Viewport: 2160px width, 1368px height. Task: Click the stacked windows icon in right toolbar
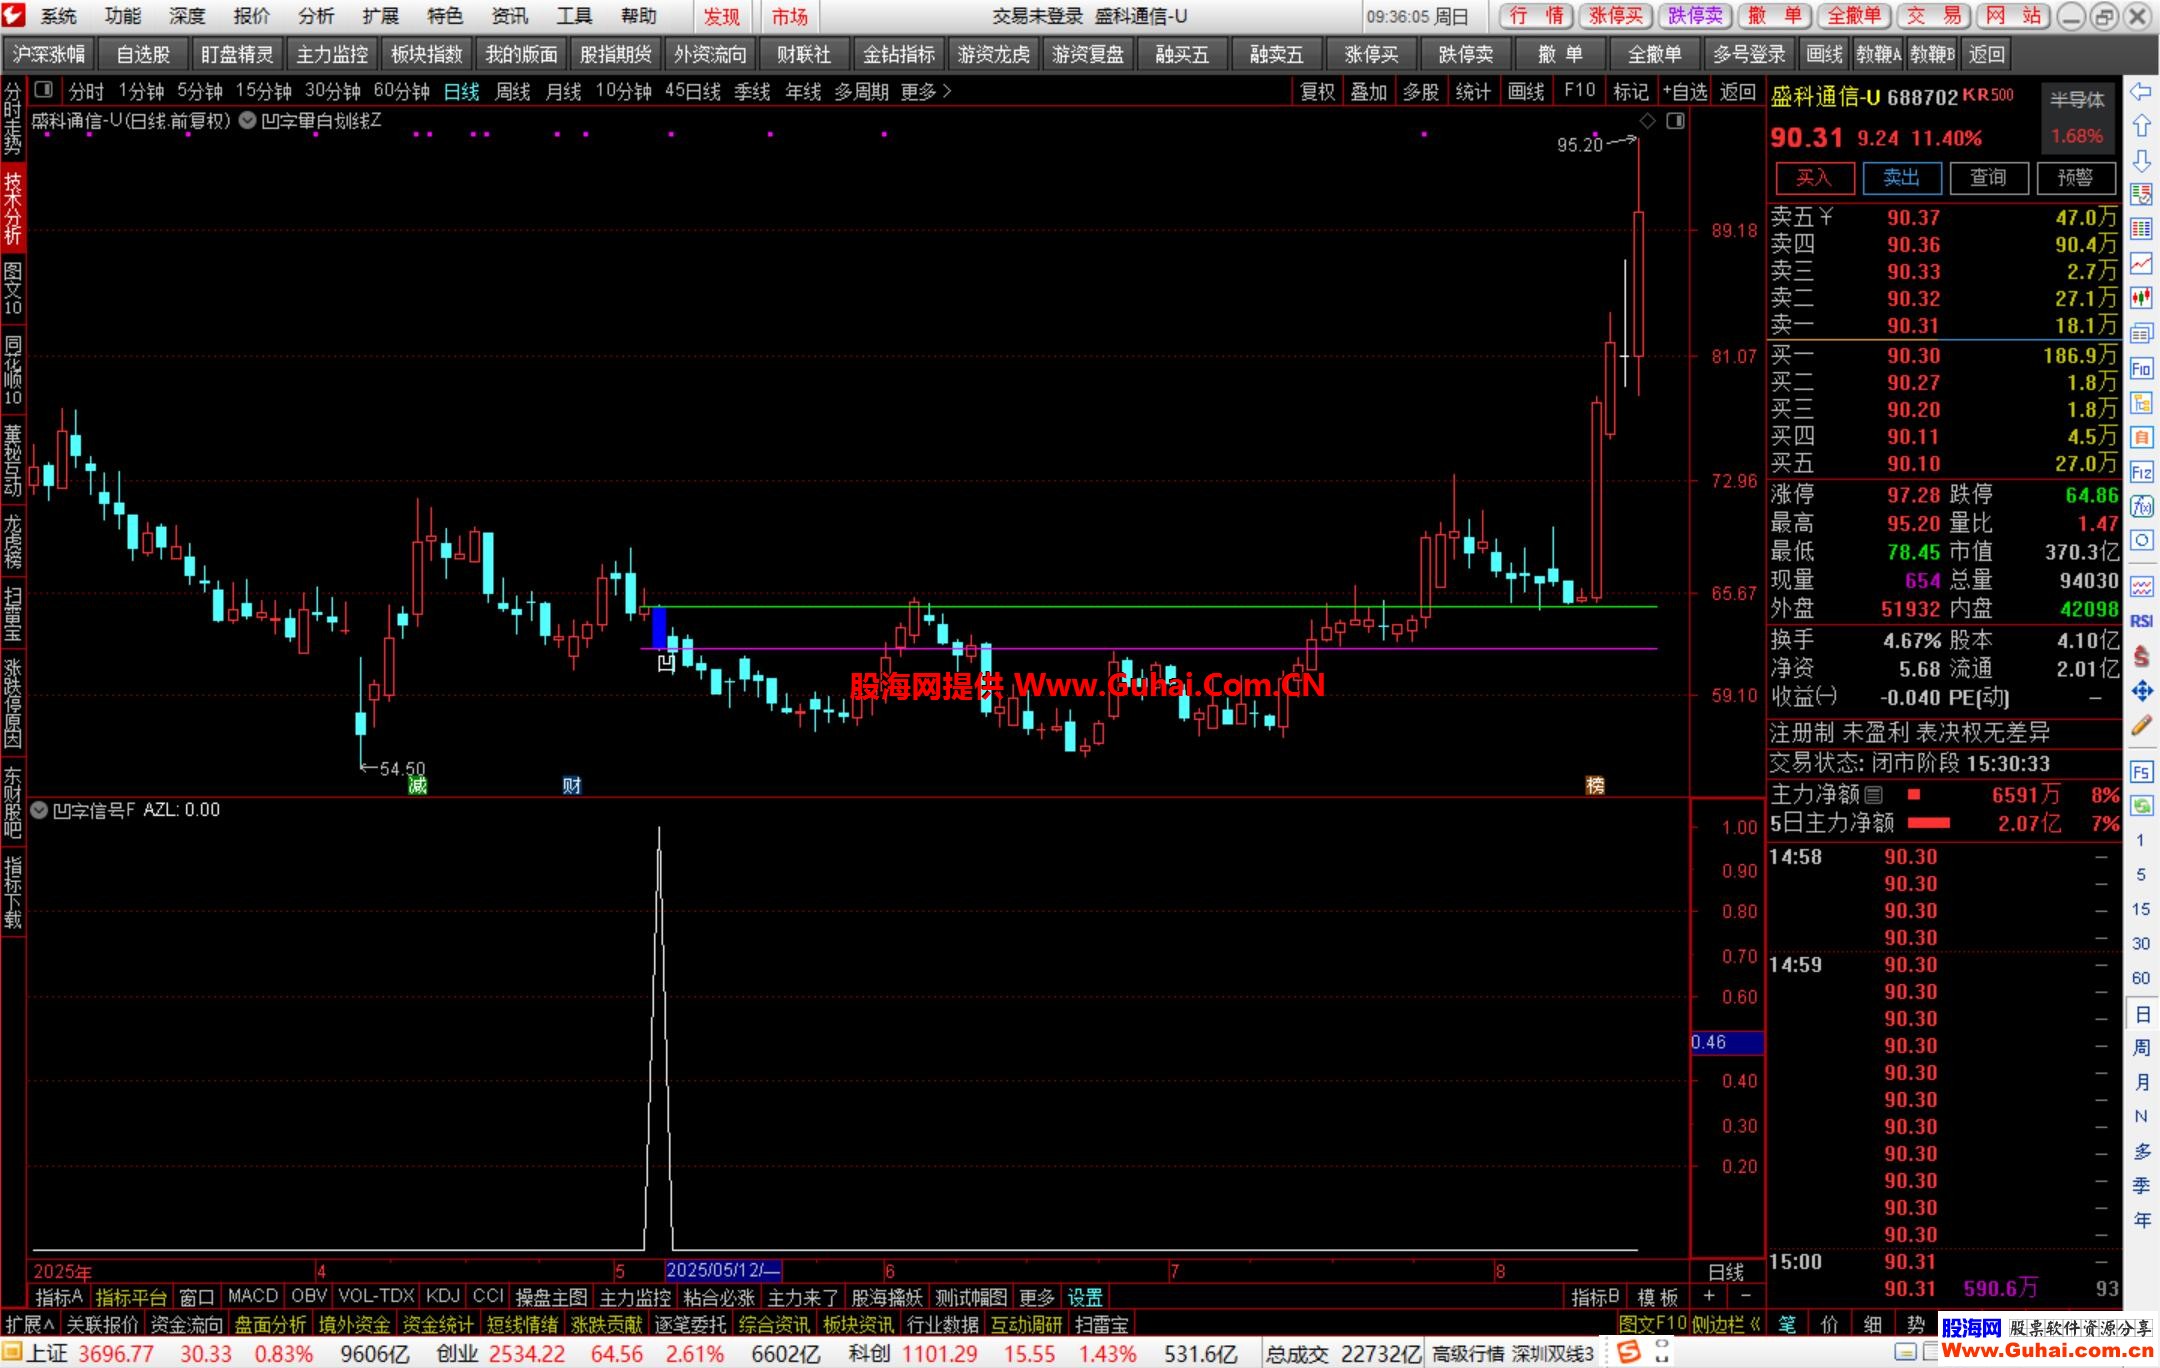pos(2140,333)
